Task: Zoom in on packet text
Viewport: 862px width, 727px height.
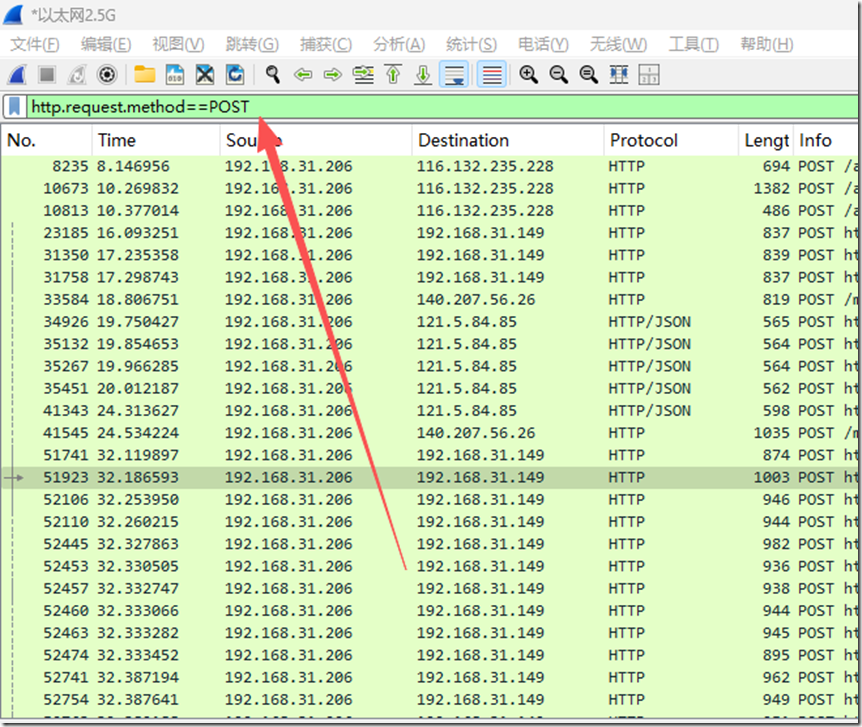Action: [x=529, y=74]
